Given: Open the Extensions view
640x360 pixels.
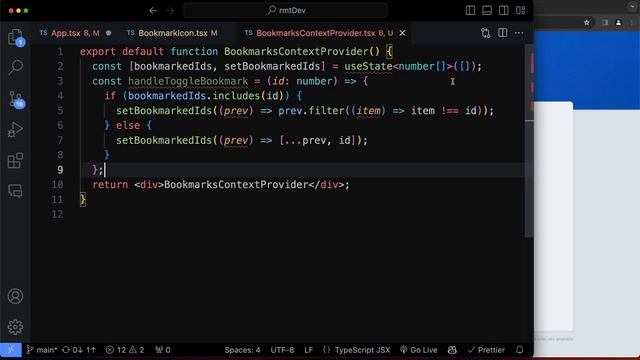Looking at the screenshot, I should [x=16, y=160].
